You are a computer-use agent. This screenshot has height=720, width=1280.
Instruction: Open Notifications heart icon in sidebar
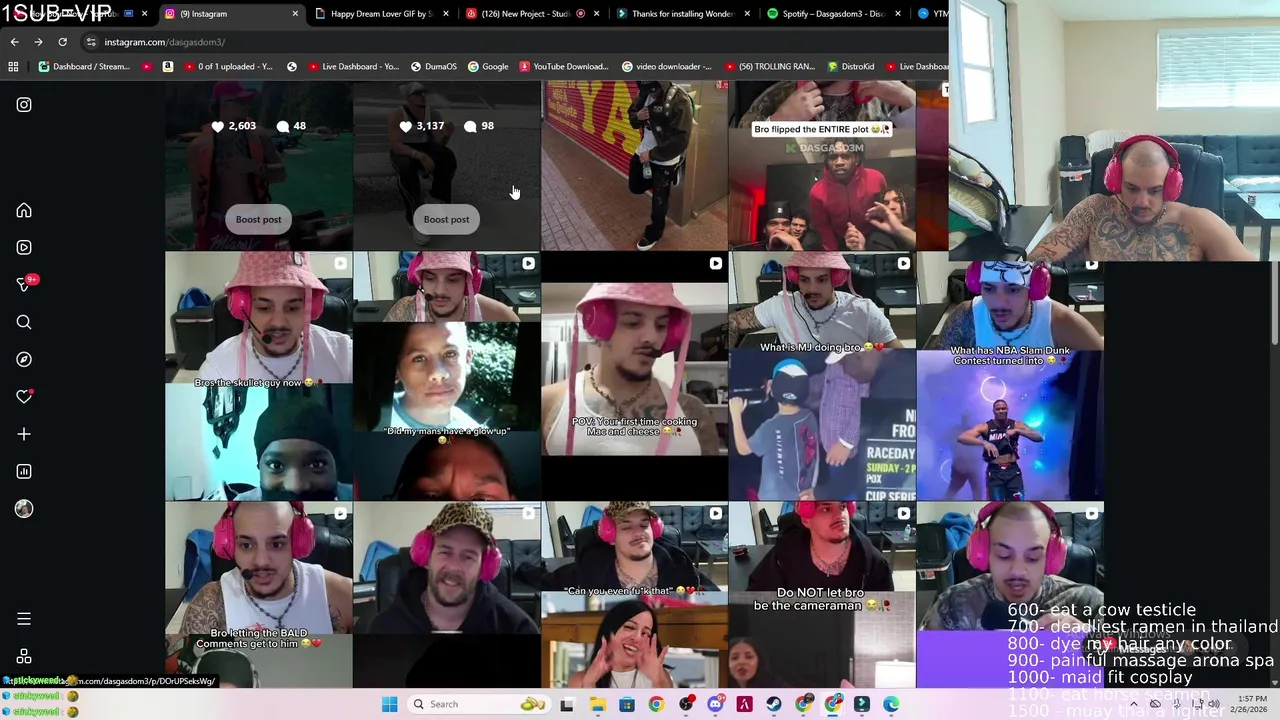(24, 397)
